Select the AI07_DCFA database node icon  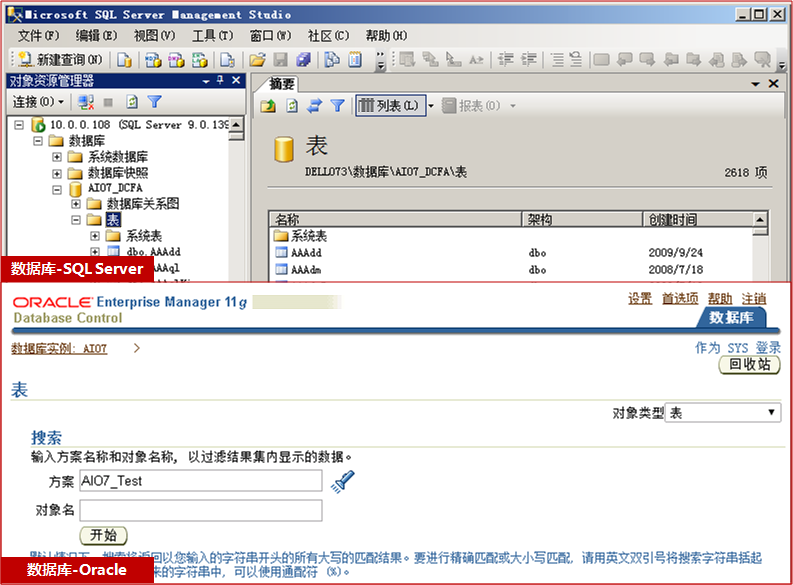(x=75, y=189)
